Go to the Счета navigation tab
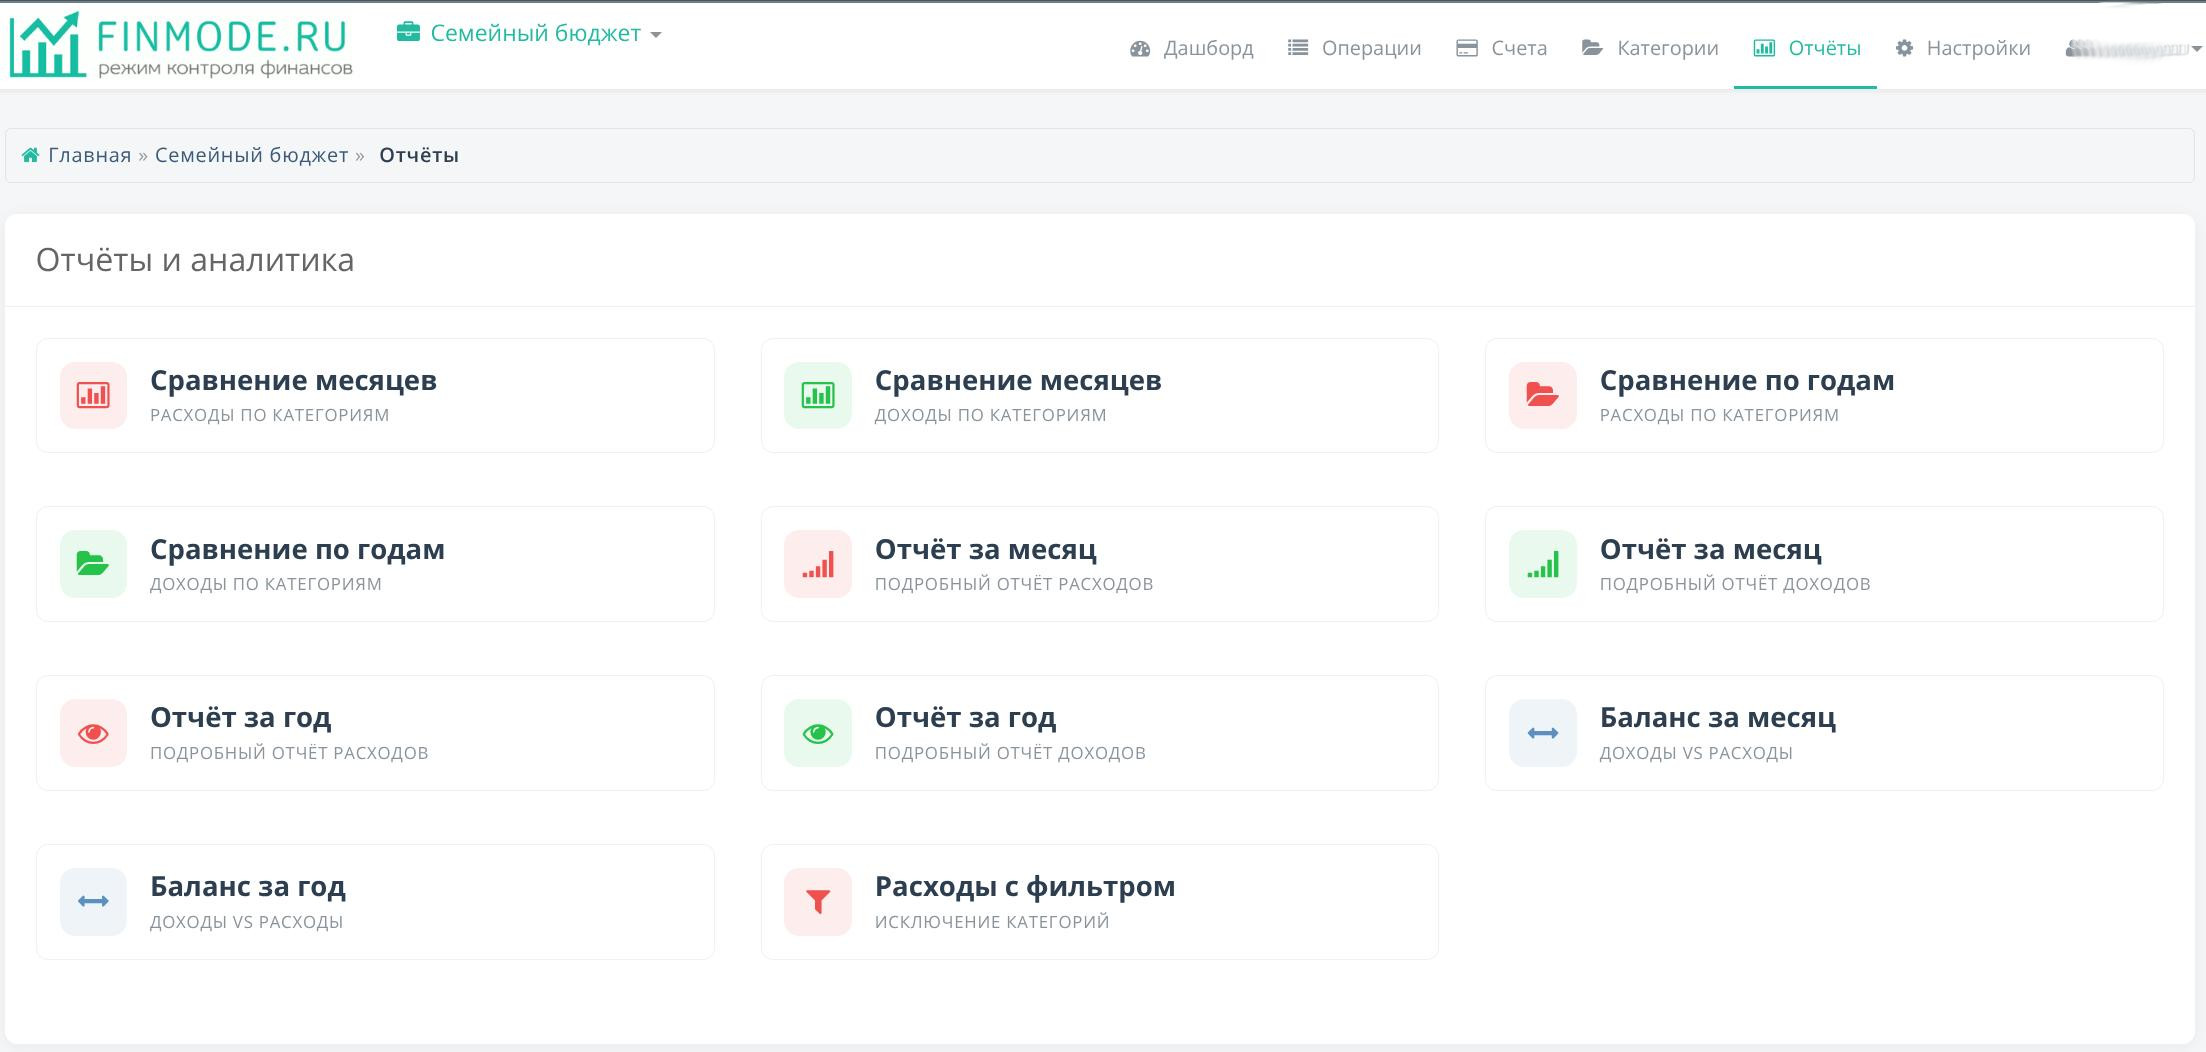 pos(1502,48)
